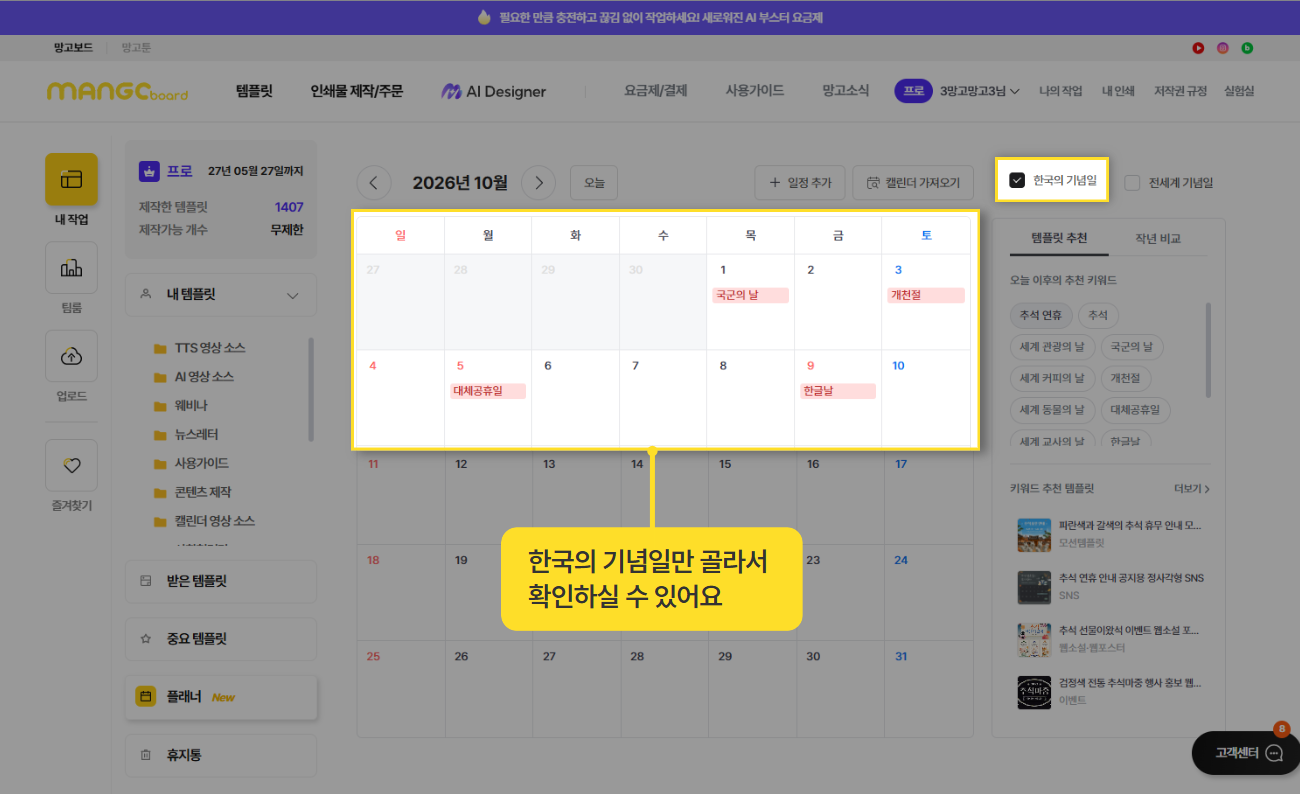1300x794 pixels.
Task: Uncheck the 한국의 기념일 checkbox
Action: point(1017,181)
